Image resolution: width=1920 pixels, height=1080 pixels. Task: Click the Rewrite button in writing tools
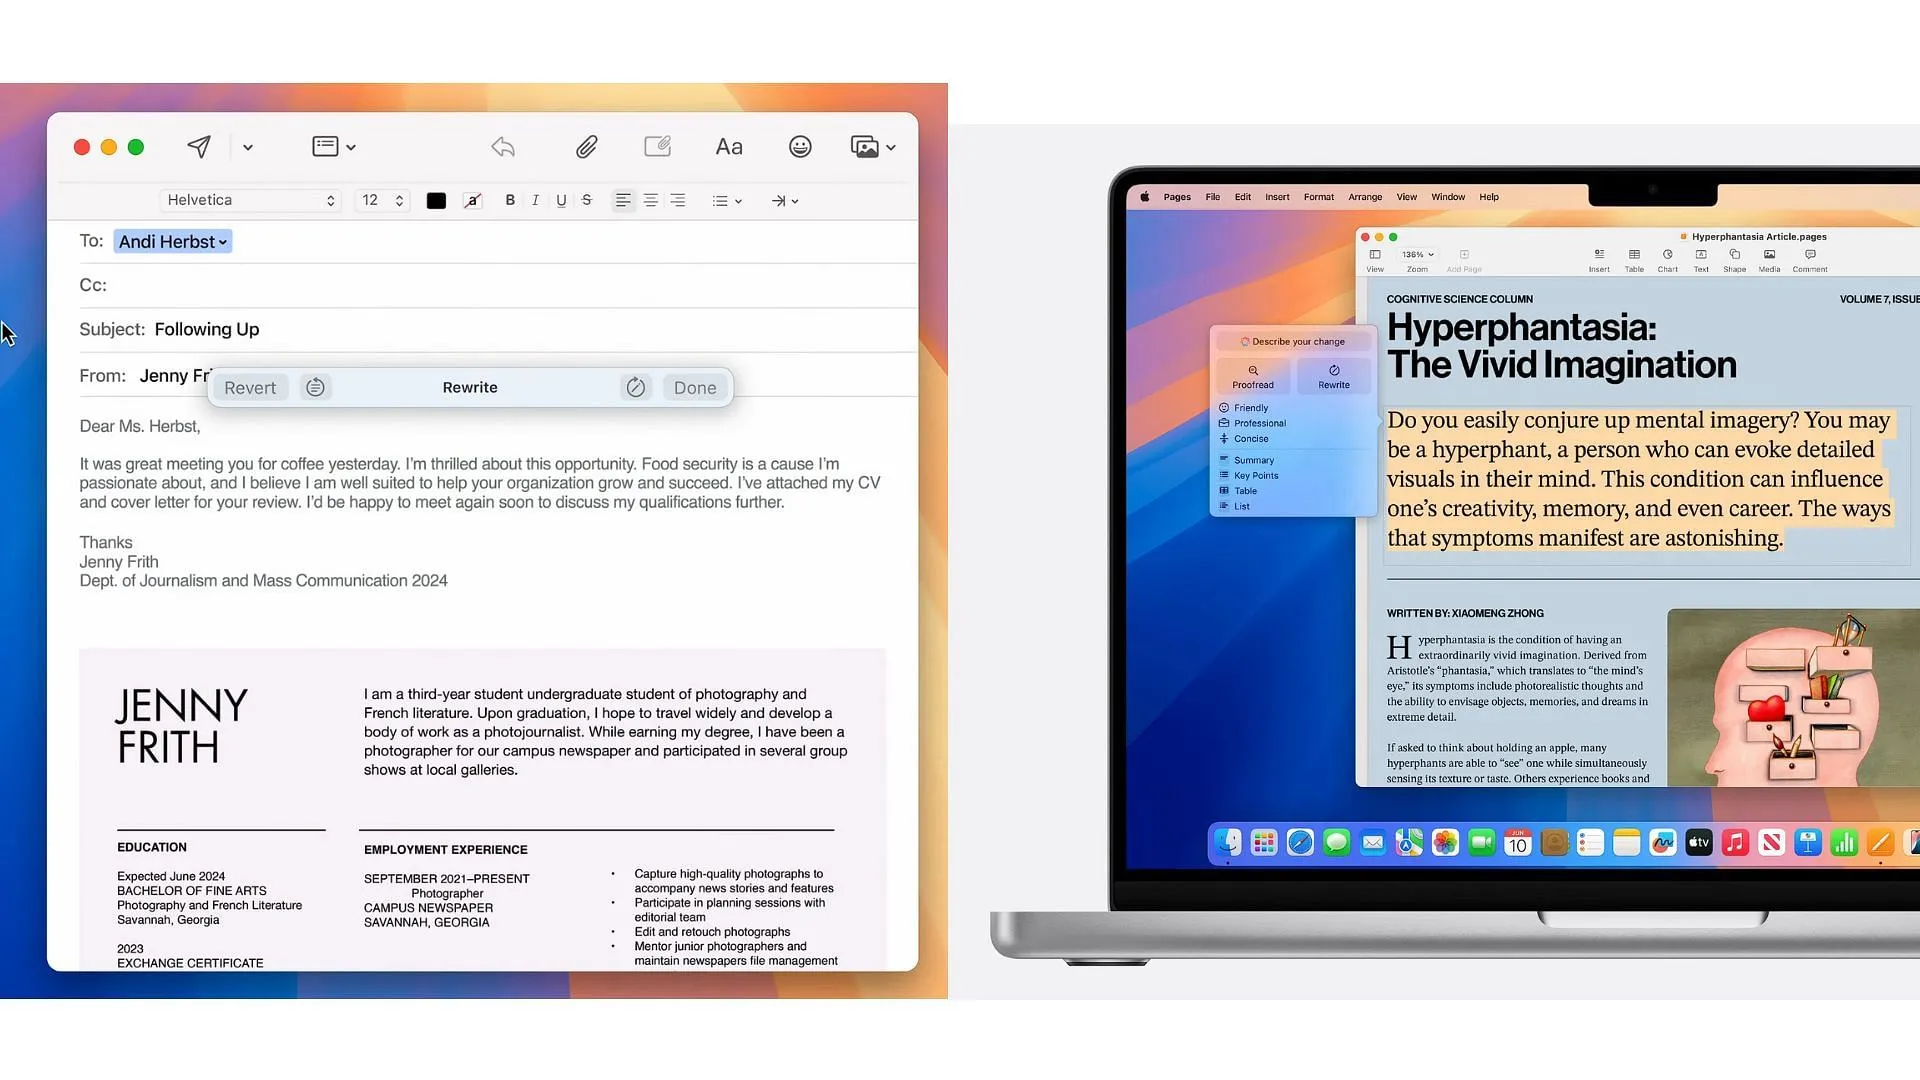coord(469,386)
